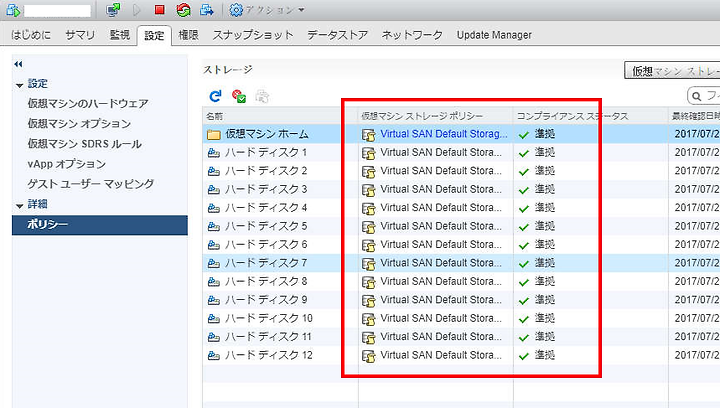
Task: Open the VM console icon in toolbar
Action: 113,10
